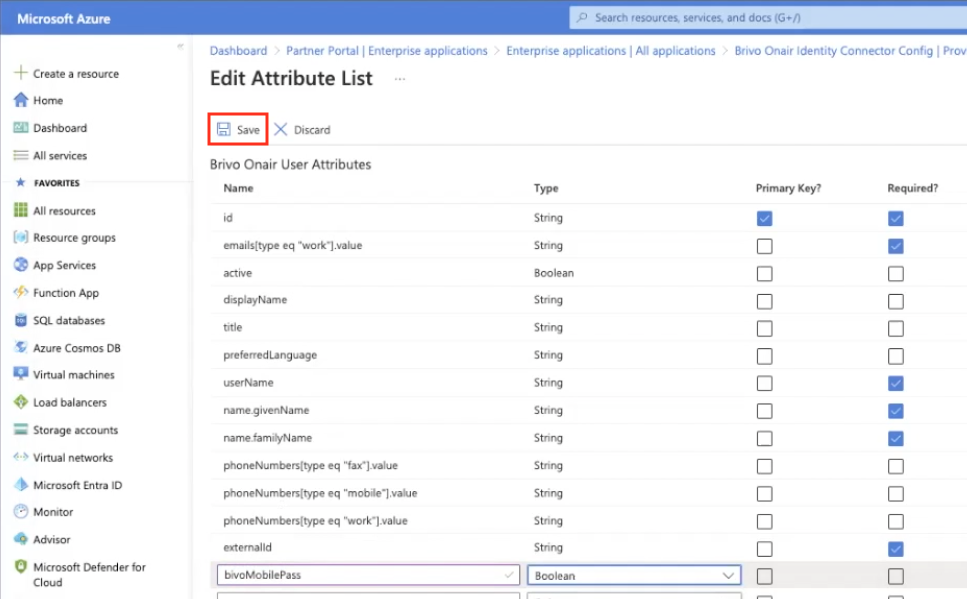Click the Name column header
Screen dimensions: 967x599
(238, 188)
